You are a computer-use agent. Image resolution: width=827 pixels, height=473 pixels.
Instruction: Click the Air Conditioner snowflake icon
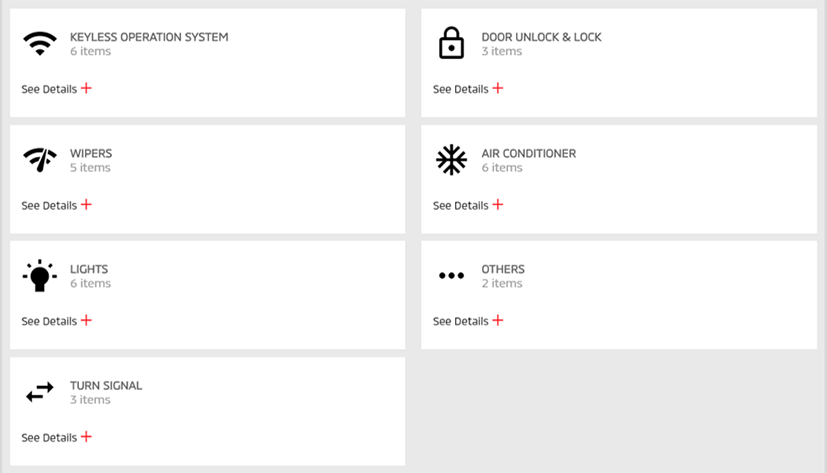coord(451,159)
